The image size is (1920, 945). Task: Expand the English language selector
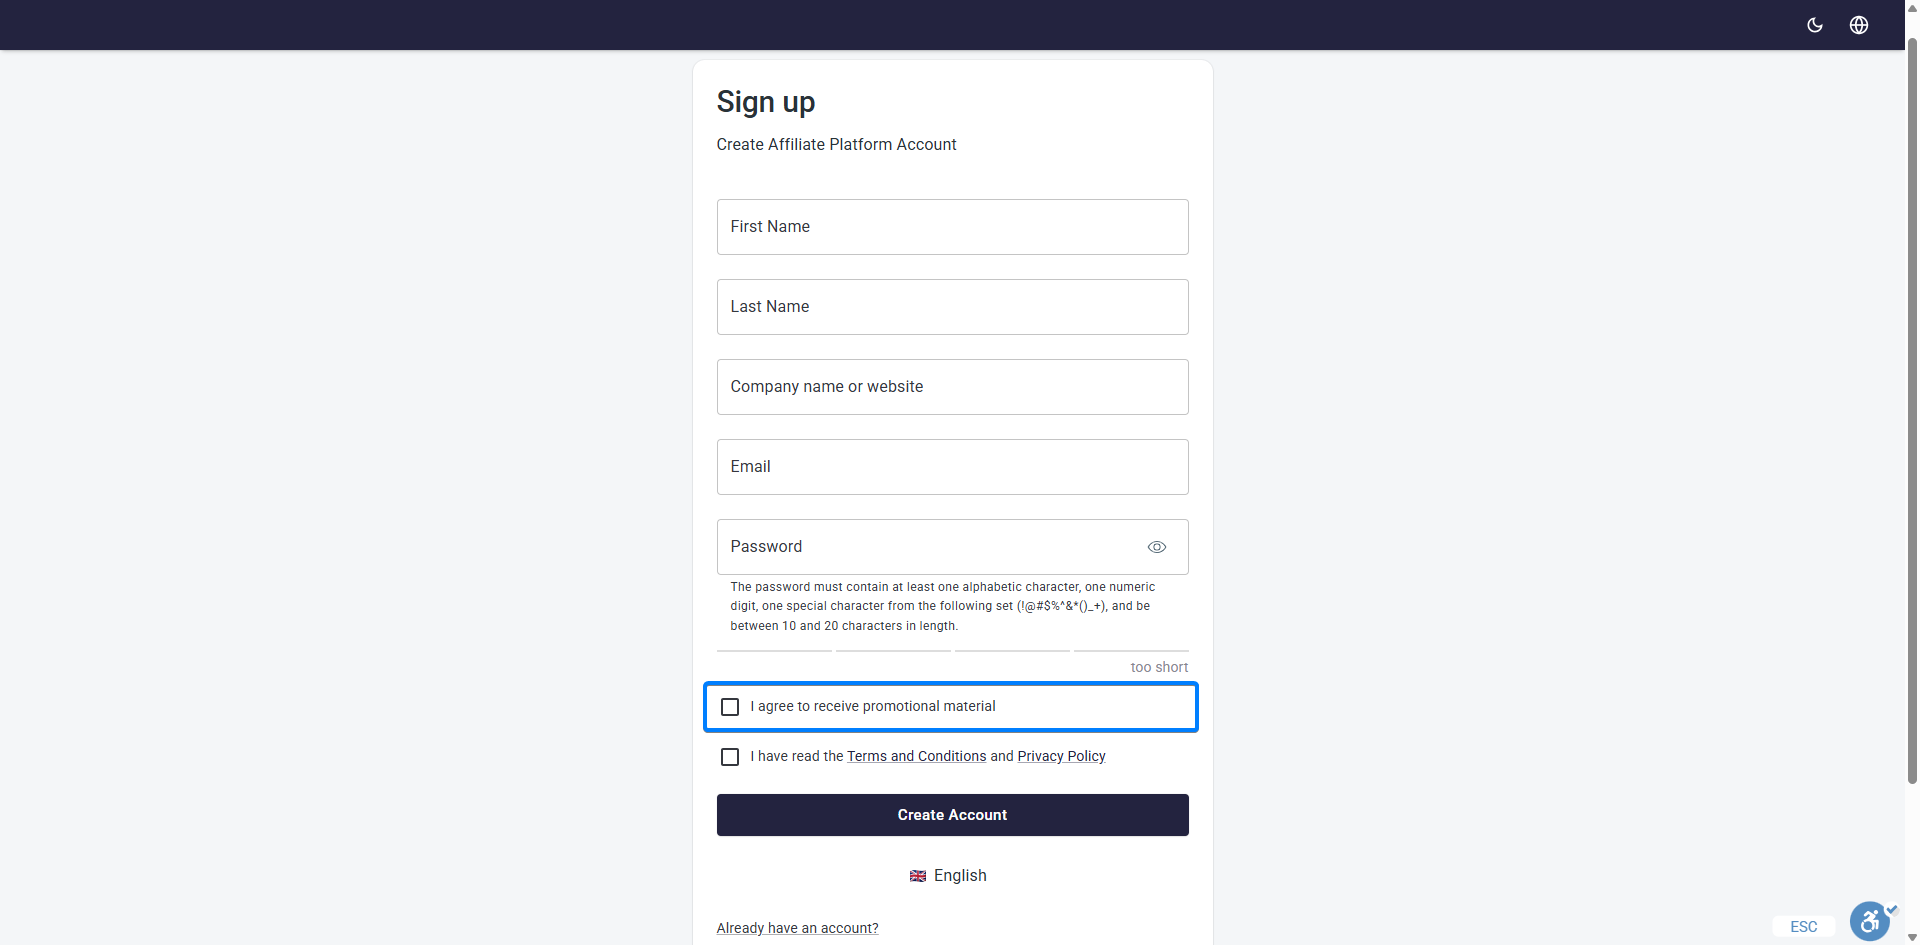959,876
